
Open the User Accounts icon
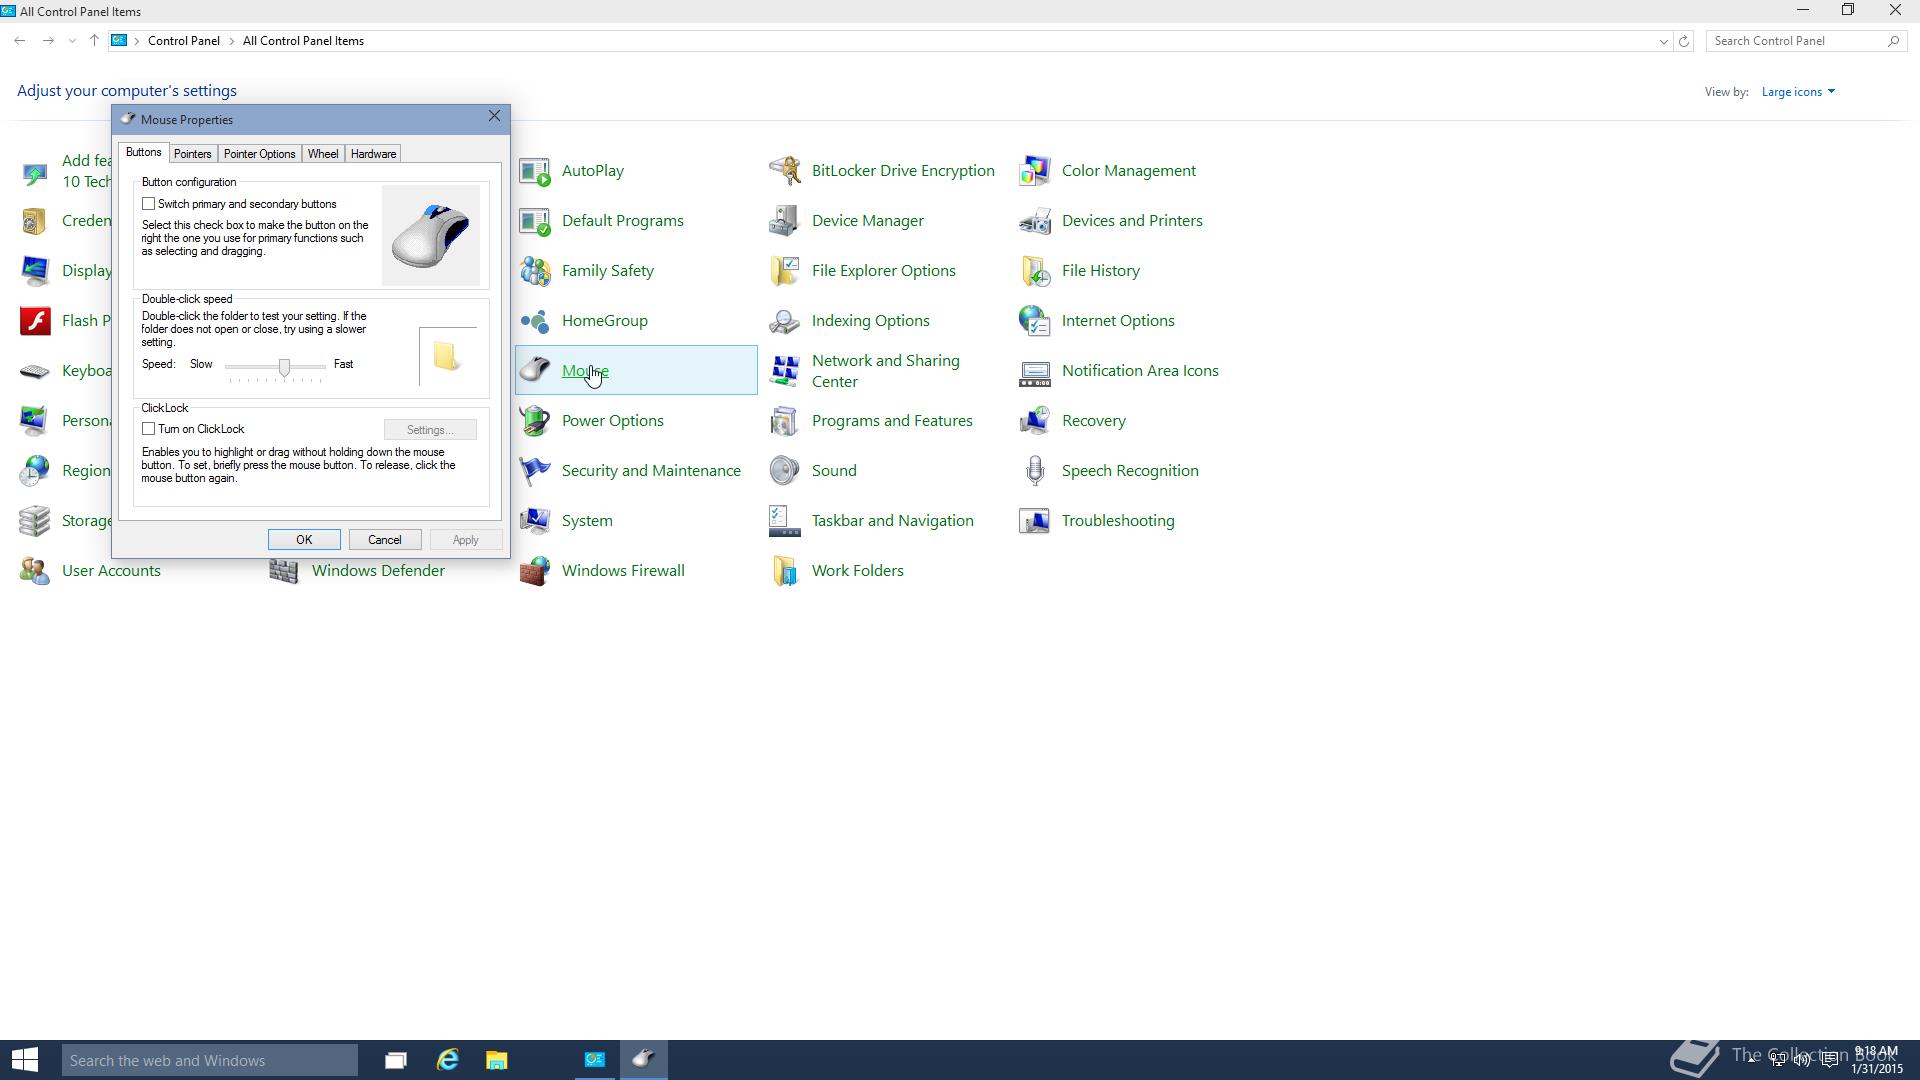point(35,571)
